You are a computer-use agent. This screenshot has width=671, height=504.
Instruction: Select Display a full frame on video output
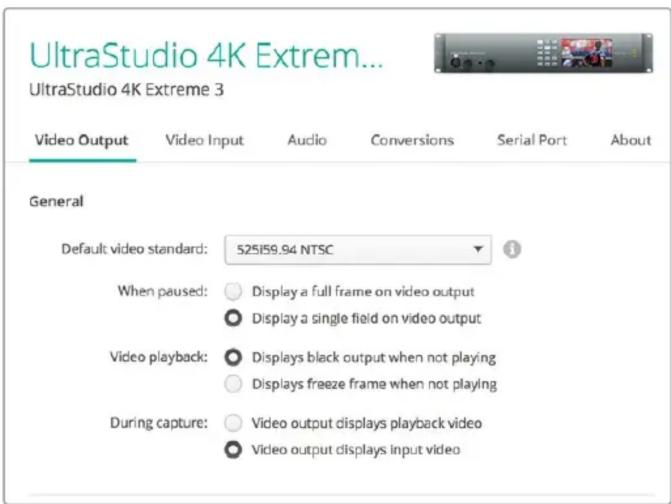(234, 292)
